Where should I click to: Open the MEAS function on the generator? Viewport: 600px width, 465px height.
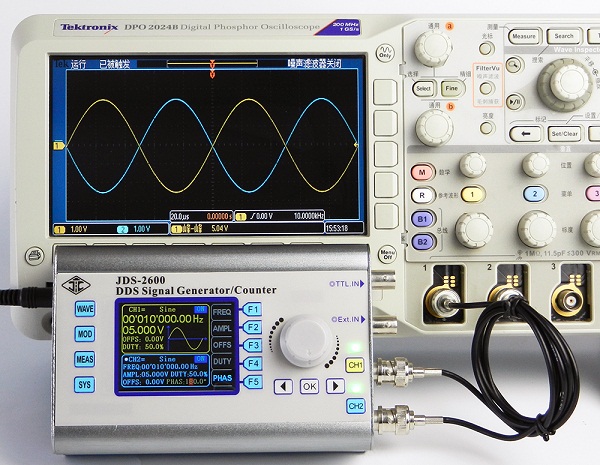click(x=85, y=359)
